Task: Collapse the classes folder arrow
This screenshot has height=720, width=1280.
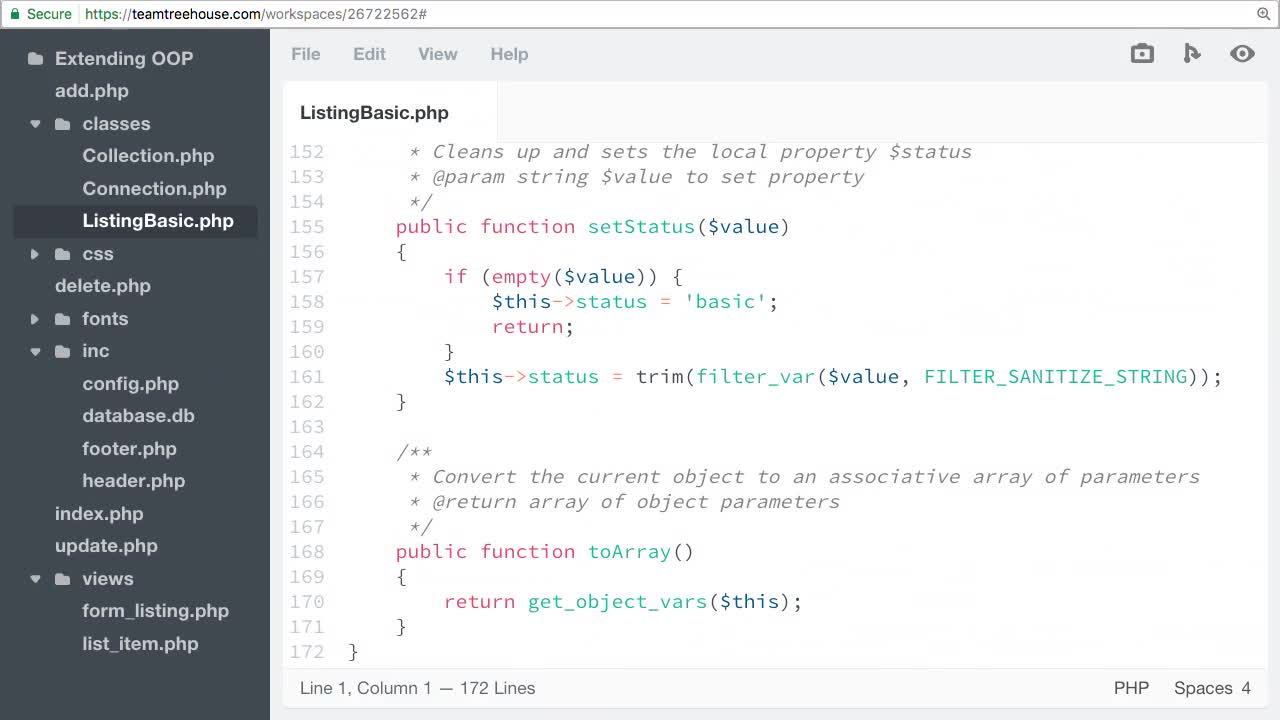Action: click(x=35, y=124)
